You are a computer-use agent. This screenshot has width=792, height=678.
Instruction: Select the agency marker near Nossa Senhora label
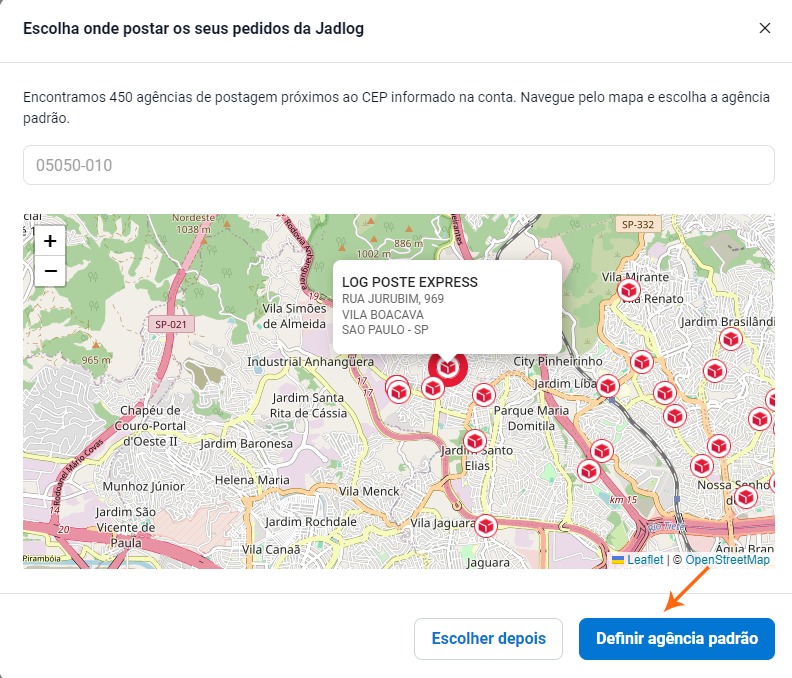[x=746, y=498]
